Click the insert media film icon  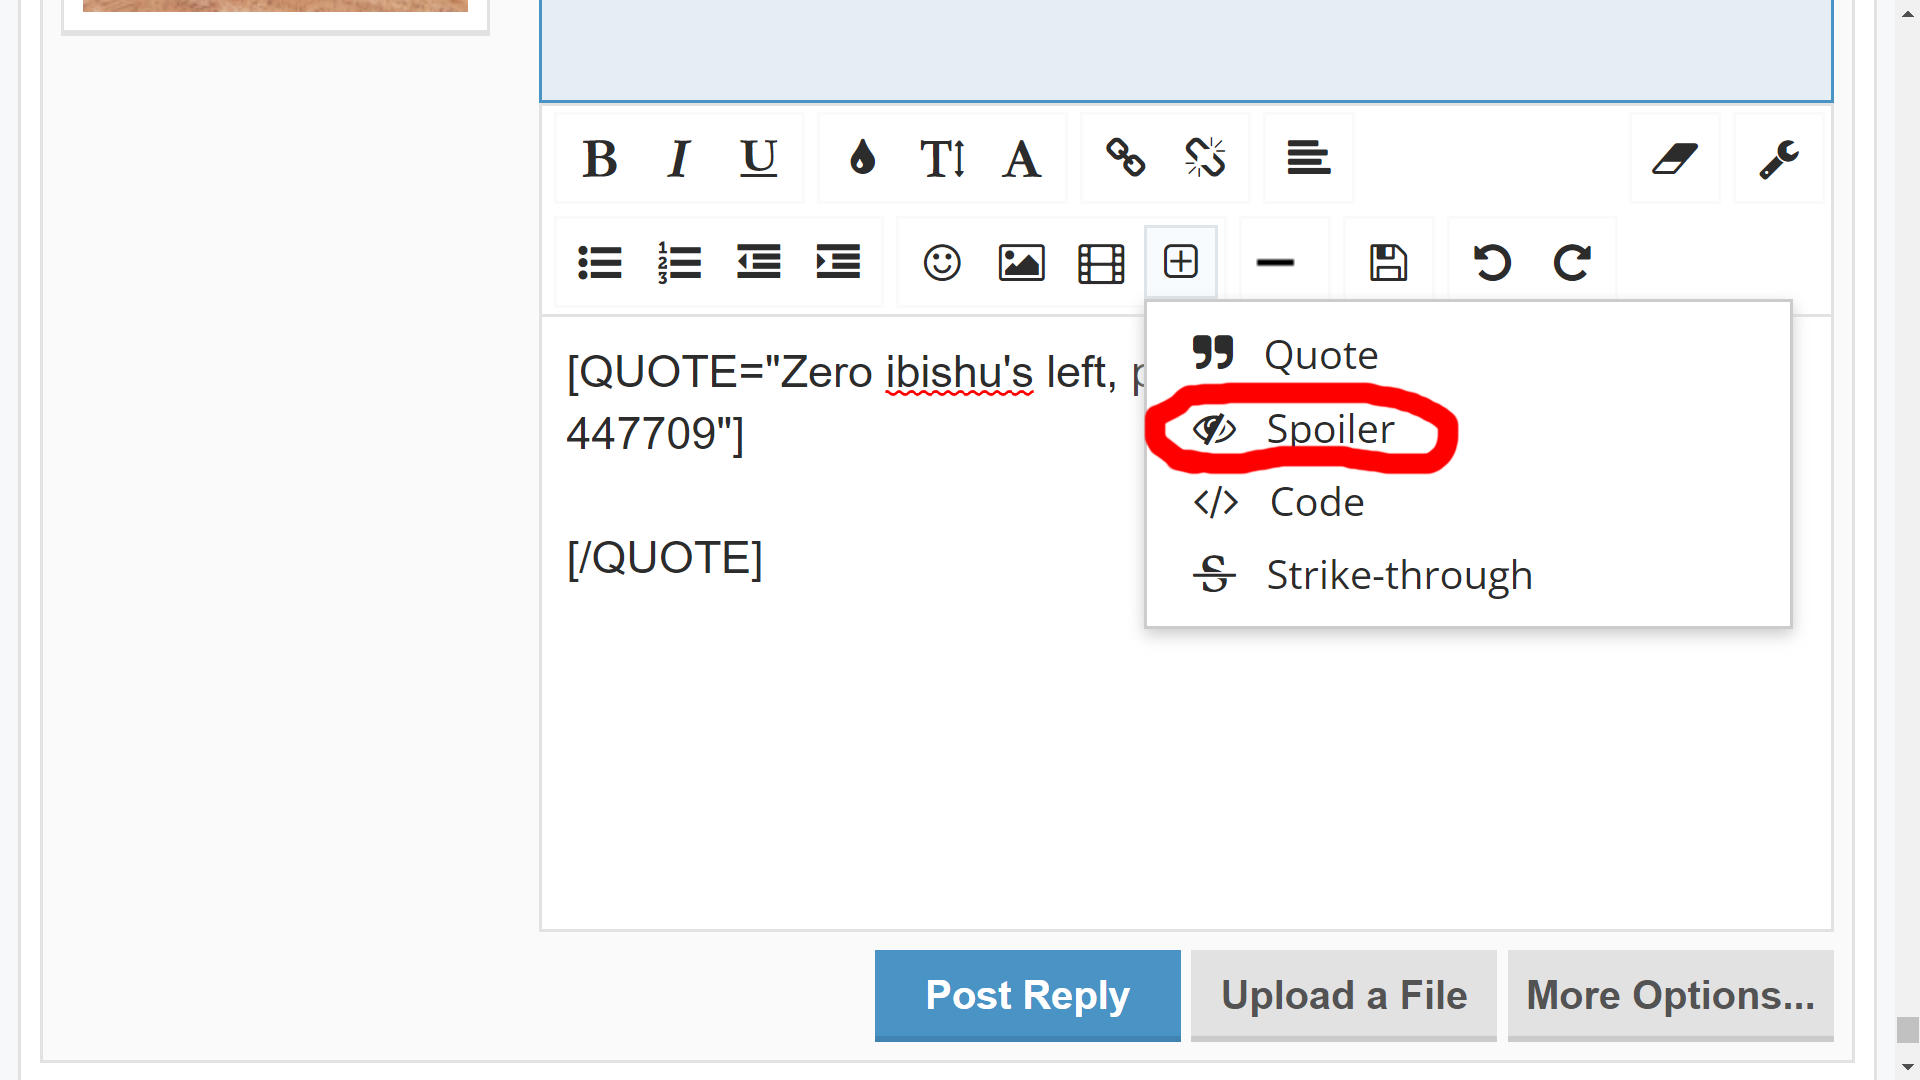coord(1101,263)
